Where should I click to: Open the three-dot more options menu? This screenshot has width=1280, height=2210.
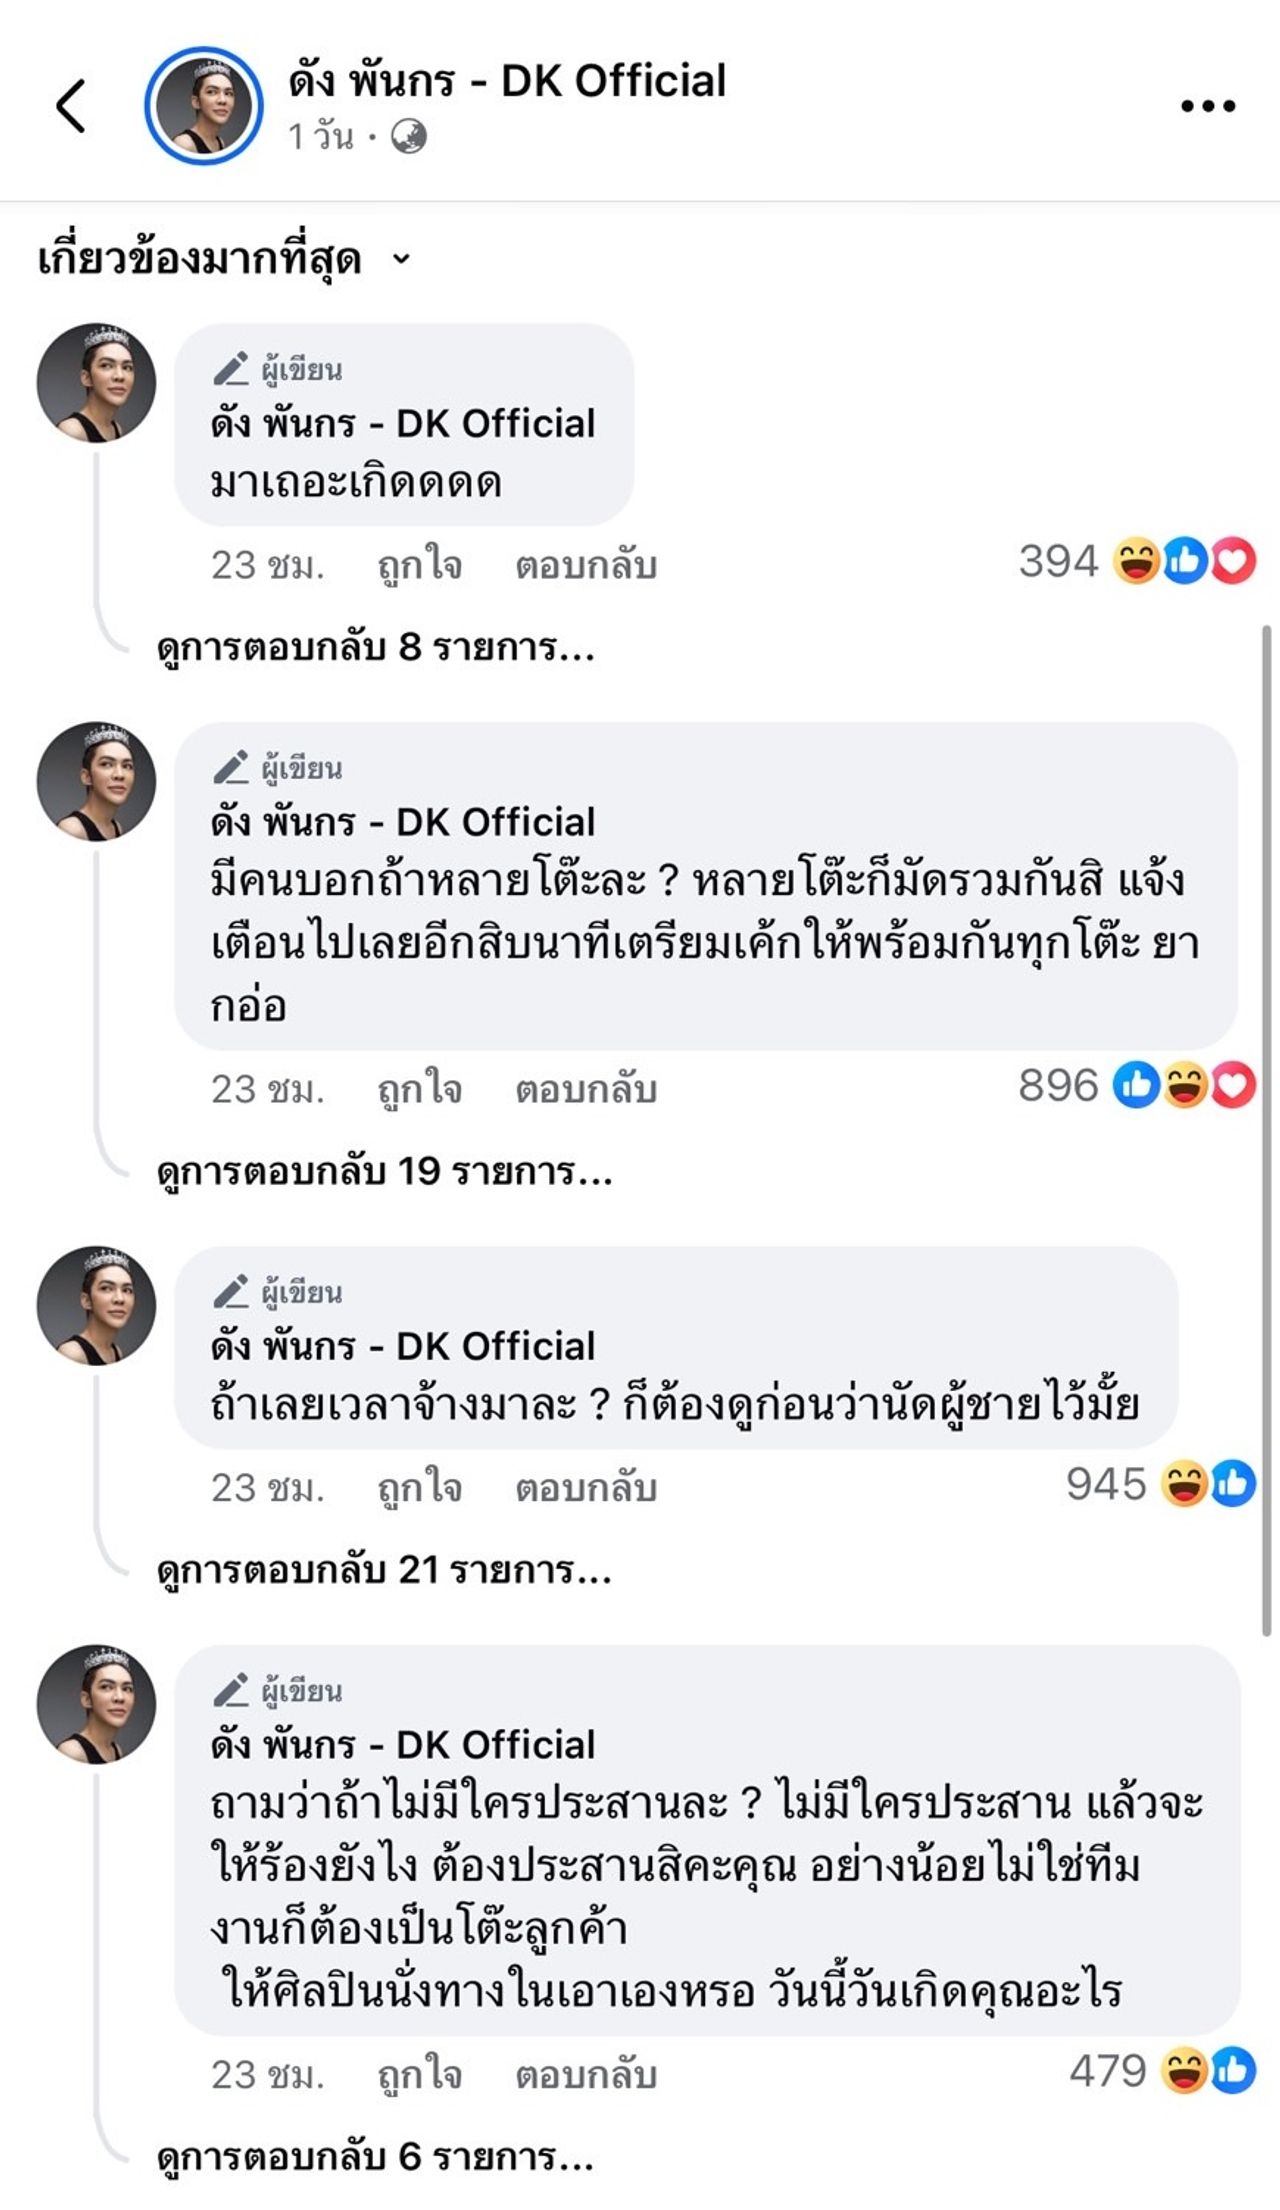click(1208, 106)
